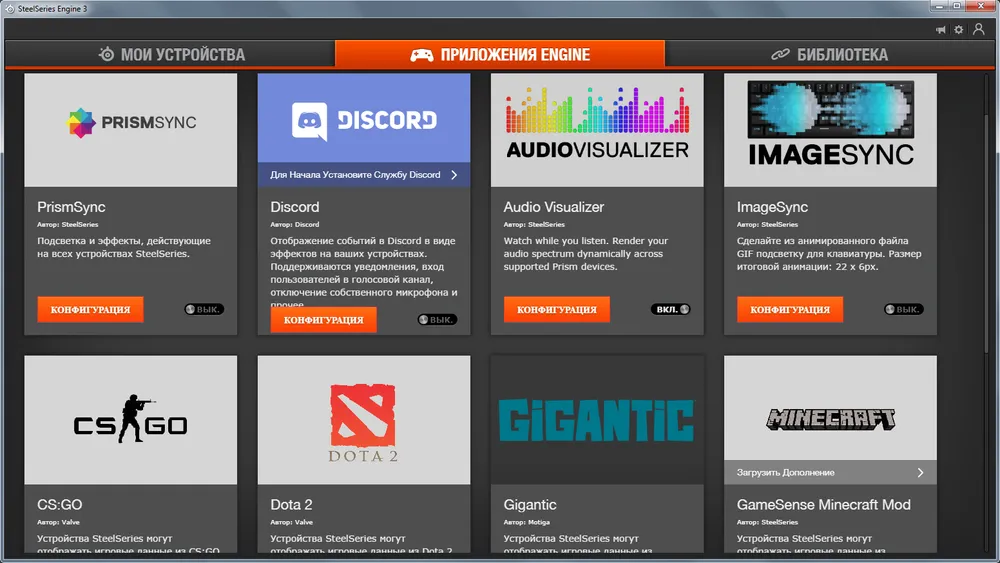Image resolution: width=1000 pixels, height=563 pixels.
Task: Open the Gigantic app thumbnail
Action: coord(597,420)
